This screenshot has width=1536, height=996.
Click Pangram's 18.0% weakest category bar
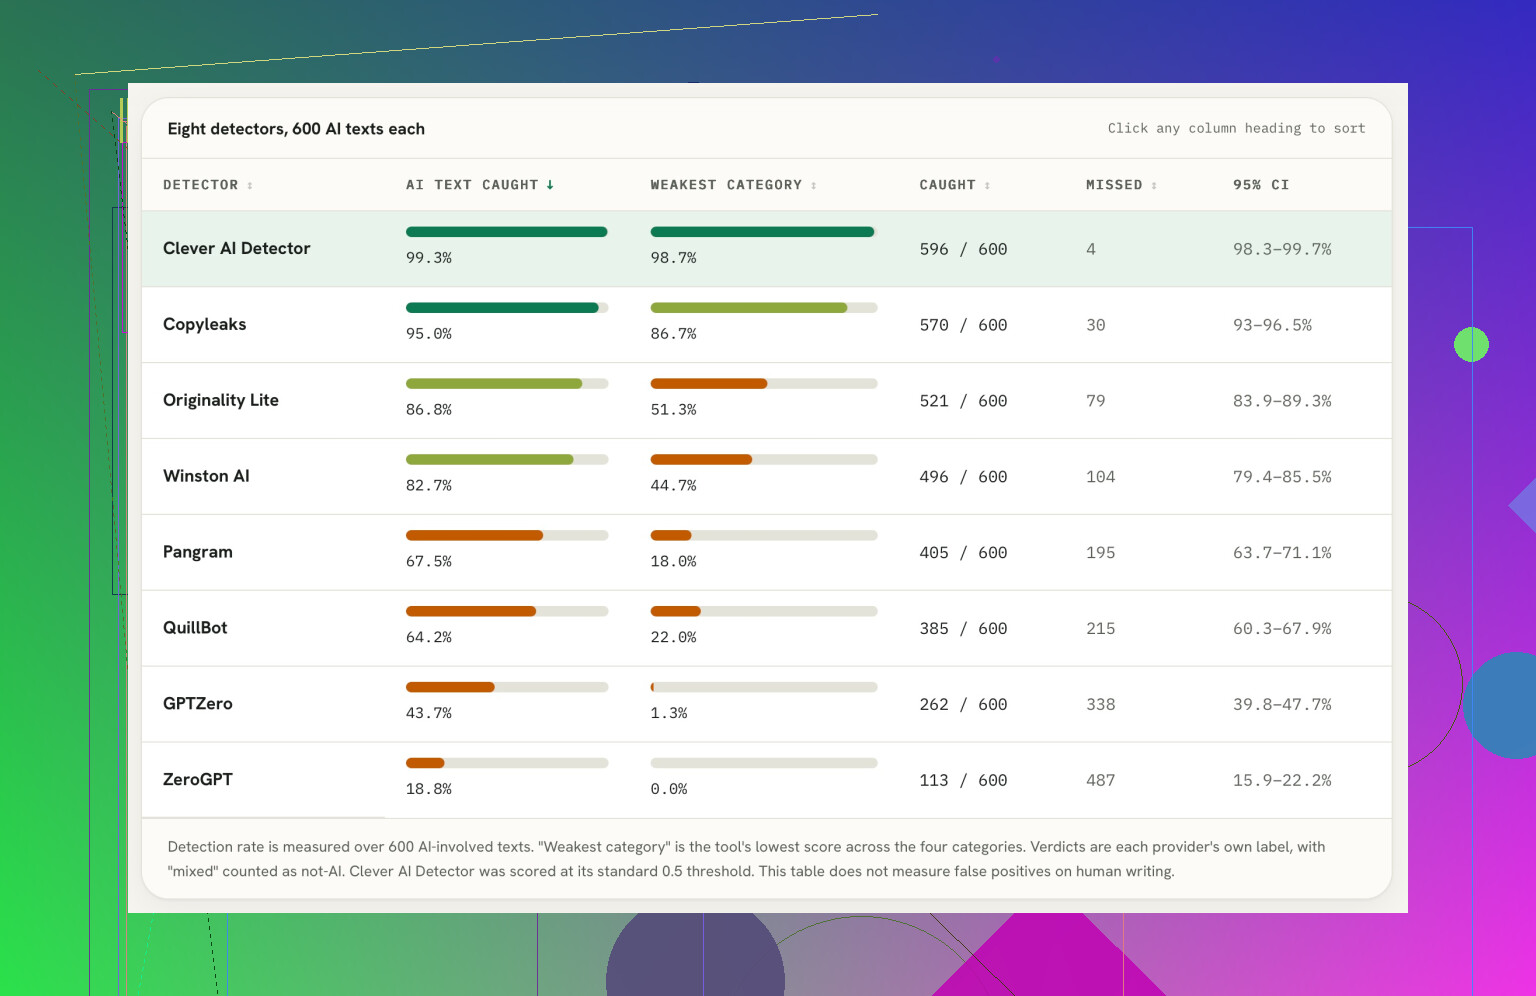tap(764, 536)
